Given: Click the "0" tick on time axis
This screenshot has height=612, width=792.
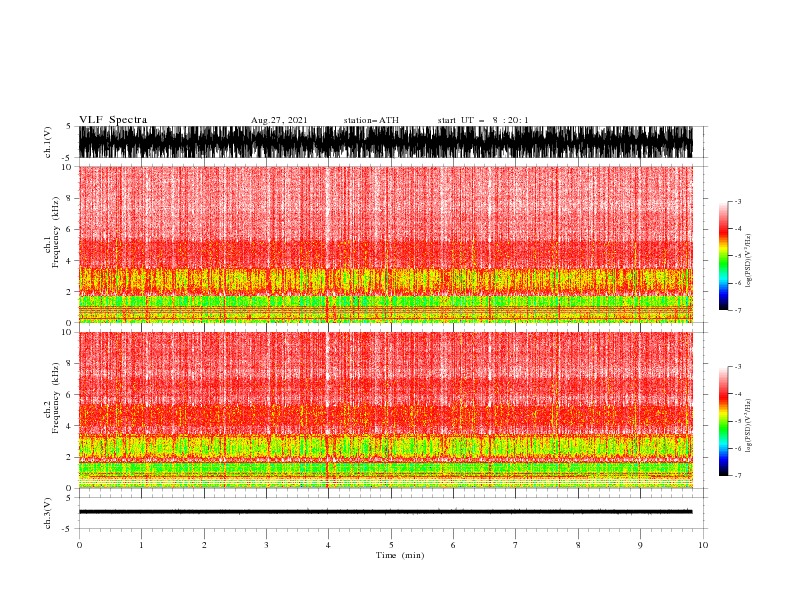Looking at the screenshot, I should [79, 545].
